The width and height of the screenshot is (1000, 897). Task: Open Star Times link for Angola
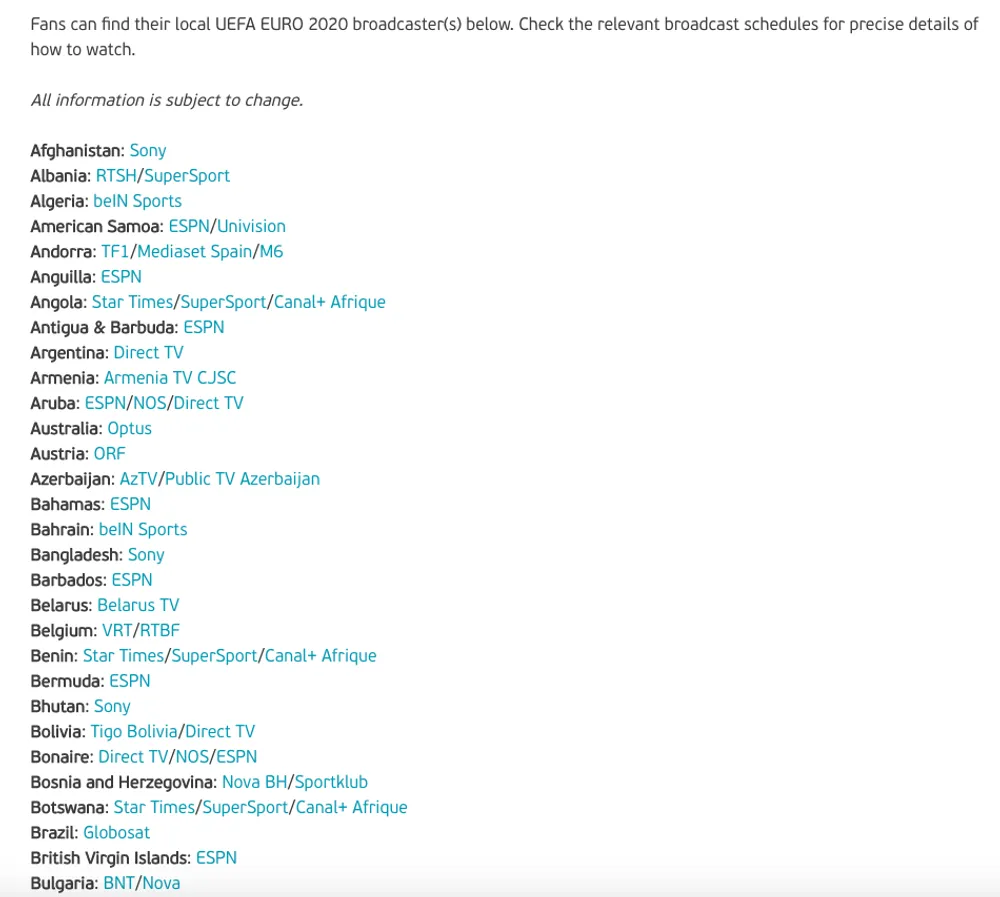[x=133, y=302]
